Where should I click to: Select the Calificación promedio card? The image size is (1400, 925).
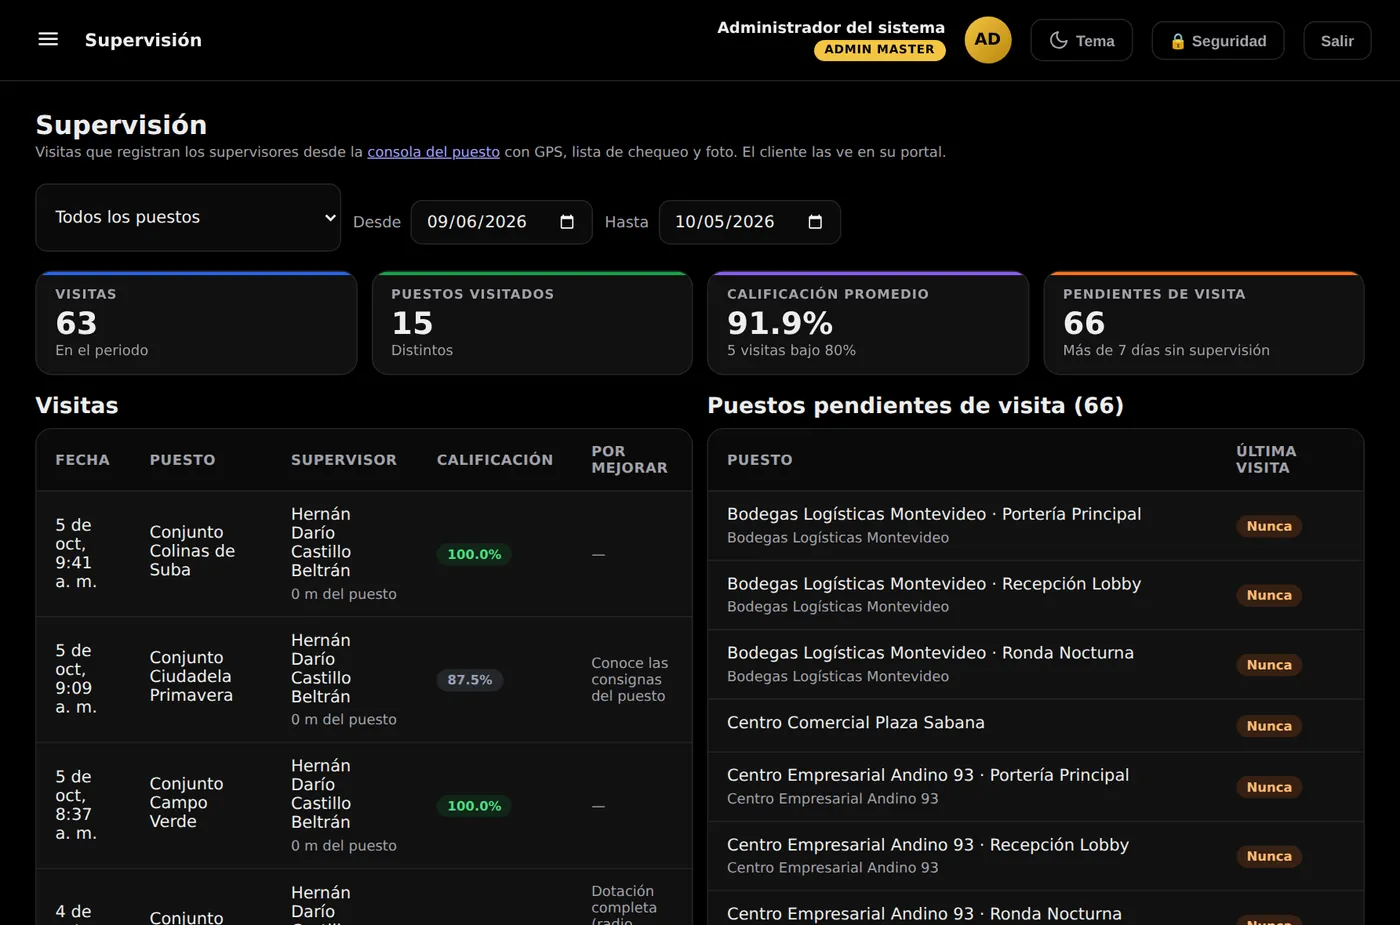868,323
